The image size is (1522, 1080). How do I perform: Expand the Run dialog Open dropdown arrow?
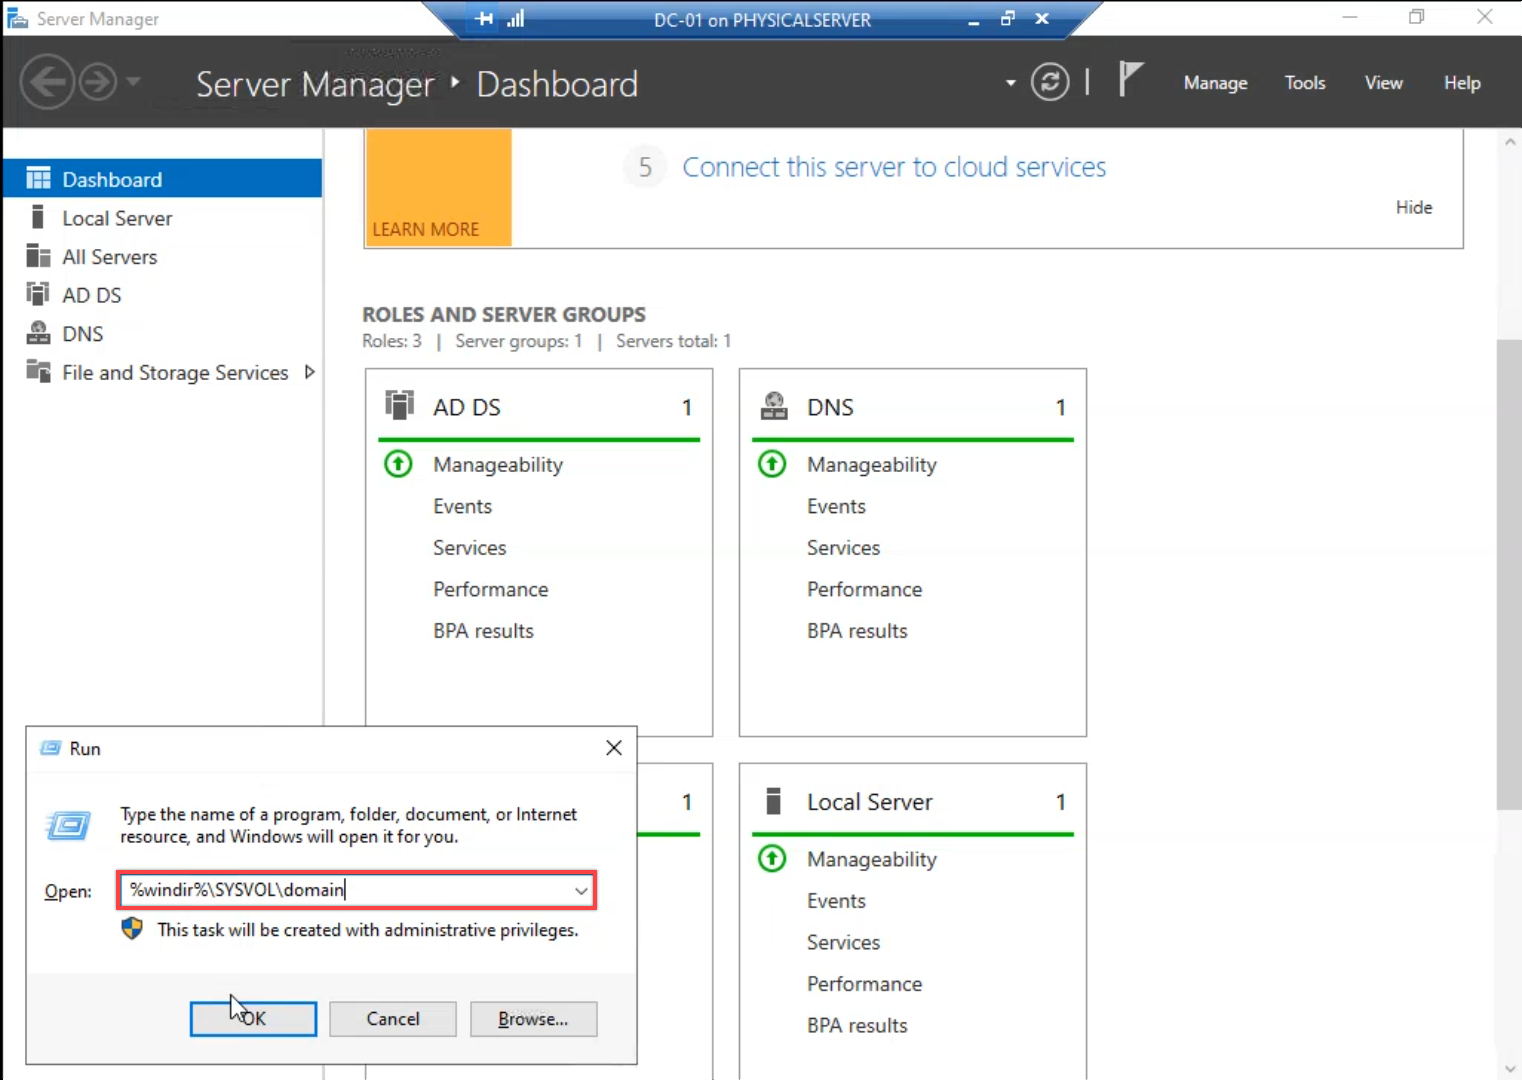pos(581,890)
